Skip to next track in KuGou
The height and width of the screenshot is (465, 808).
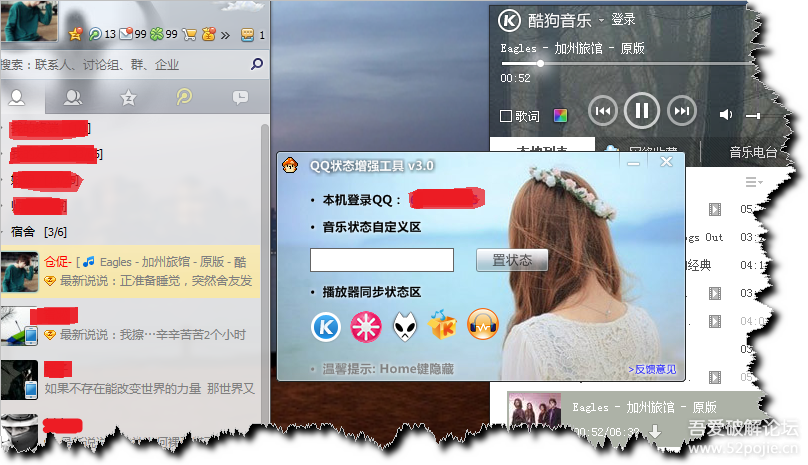point(682,111)
